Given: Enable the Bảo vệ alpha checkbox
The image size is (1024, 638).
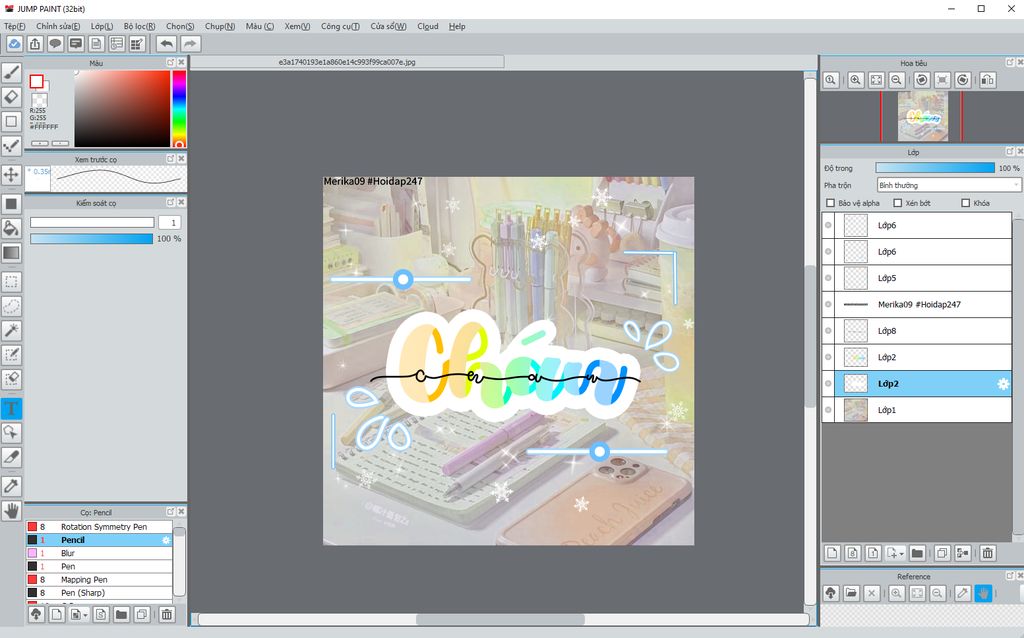Looking at the screenshot, I should [x=831, y=203].
